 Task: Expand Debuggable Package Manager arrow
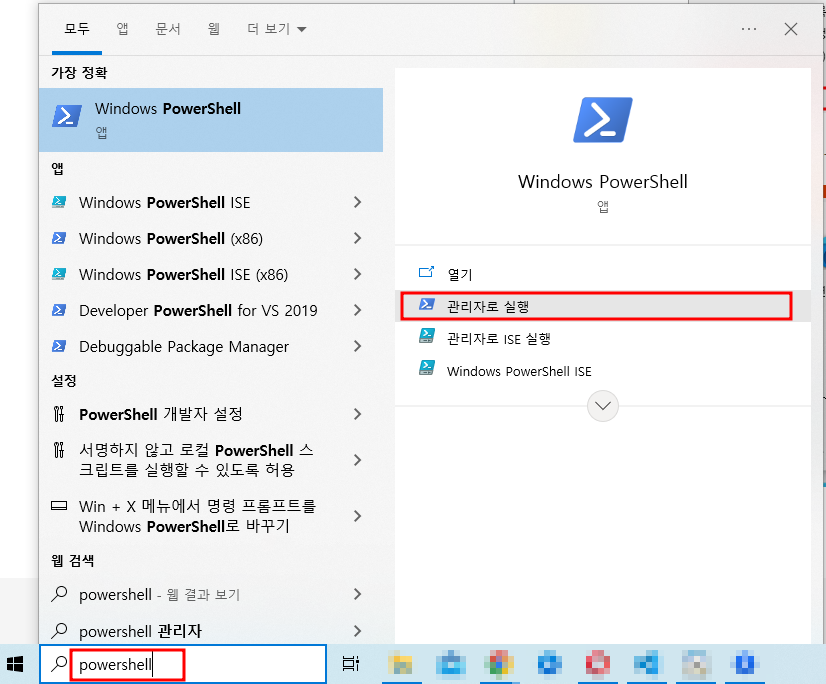click(x=358, y=346)
